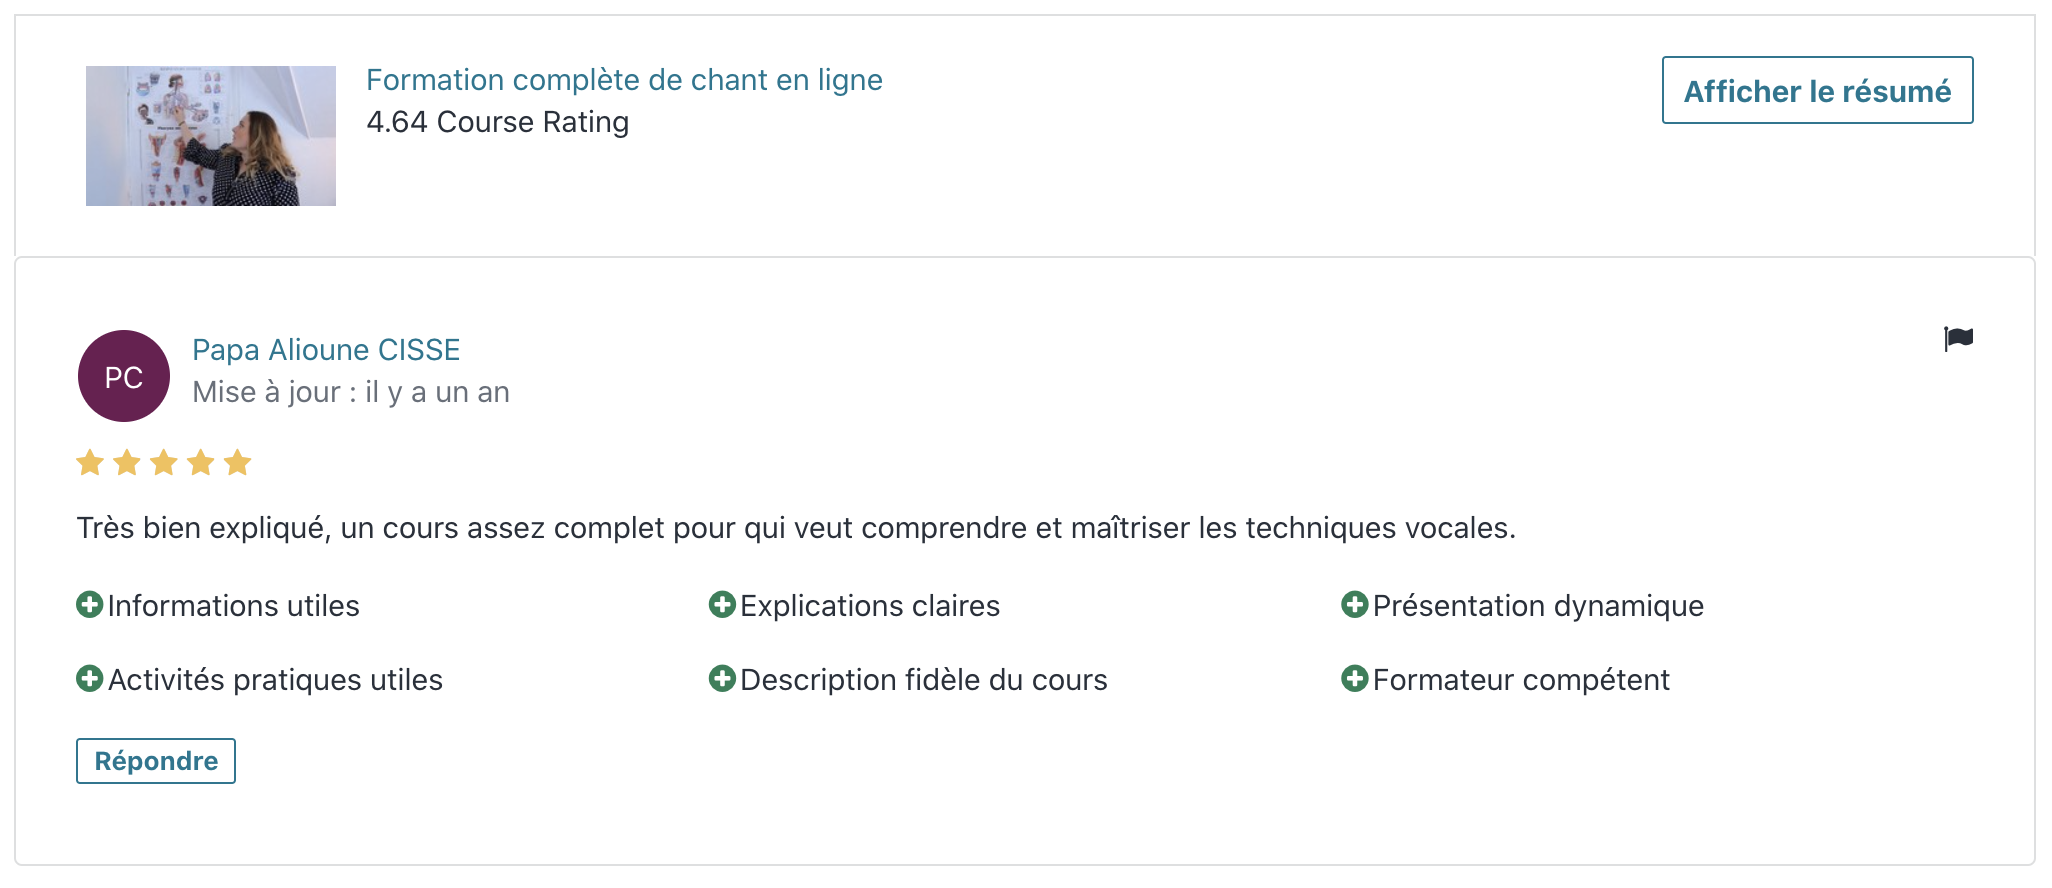Select the PC avatar circle

pos(124,376)
